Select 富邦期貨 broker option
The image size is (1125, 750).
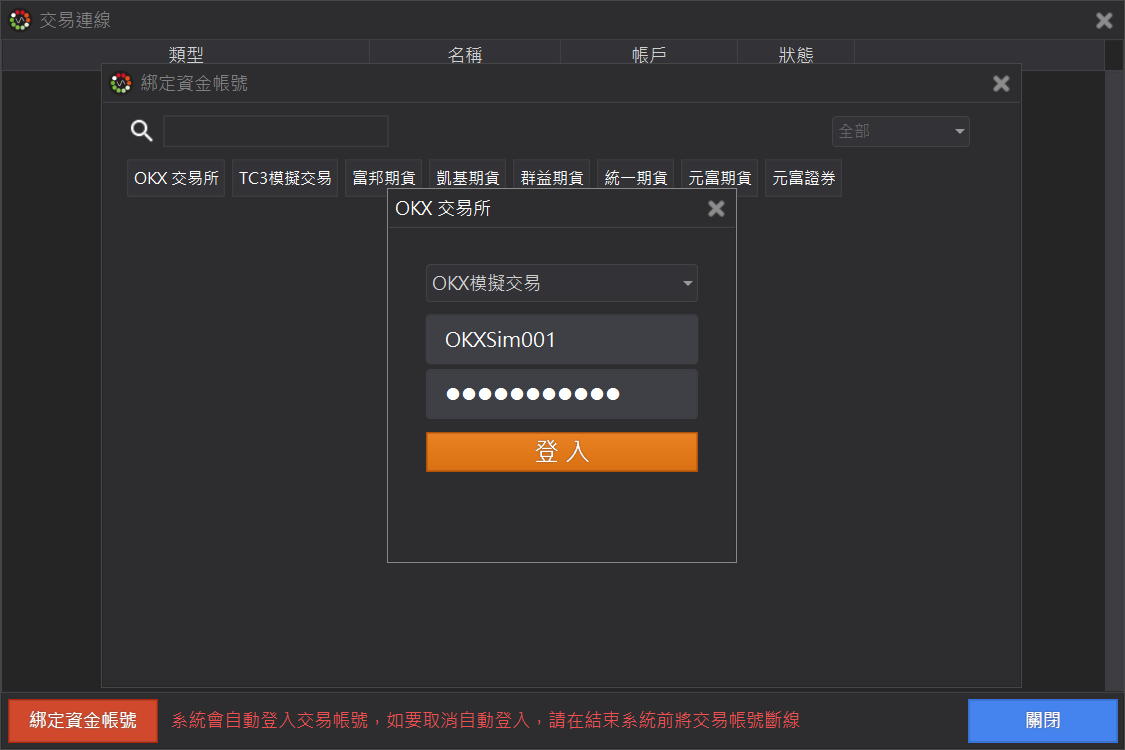(384, 178)
